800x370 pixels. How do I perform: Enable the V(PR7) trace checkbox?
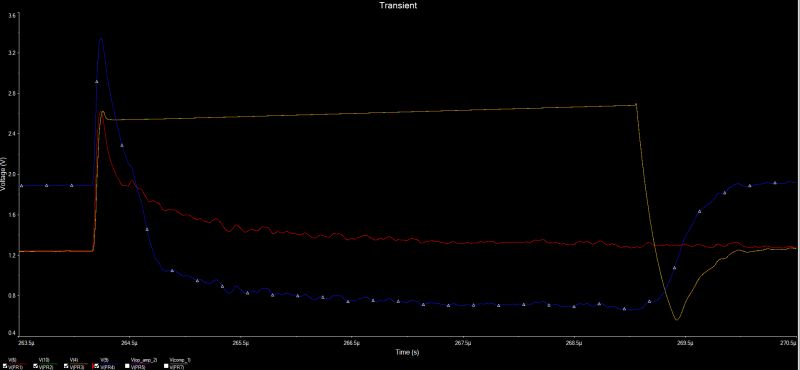click(166, 366)
